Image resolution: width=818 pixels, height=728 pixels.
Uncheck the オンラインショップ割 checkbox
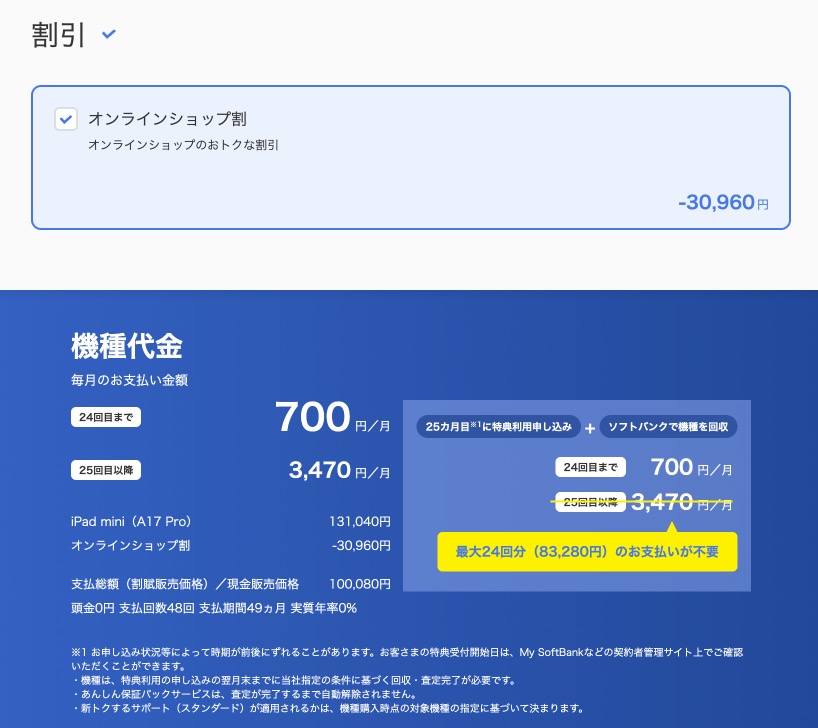coord(65,119)
